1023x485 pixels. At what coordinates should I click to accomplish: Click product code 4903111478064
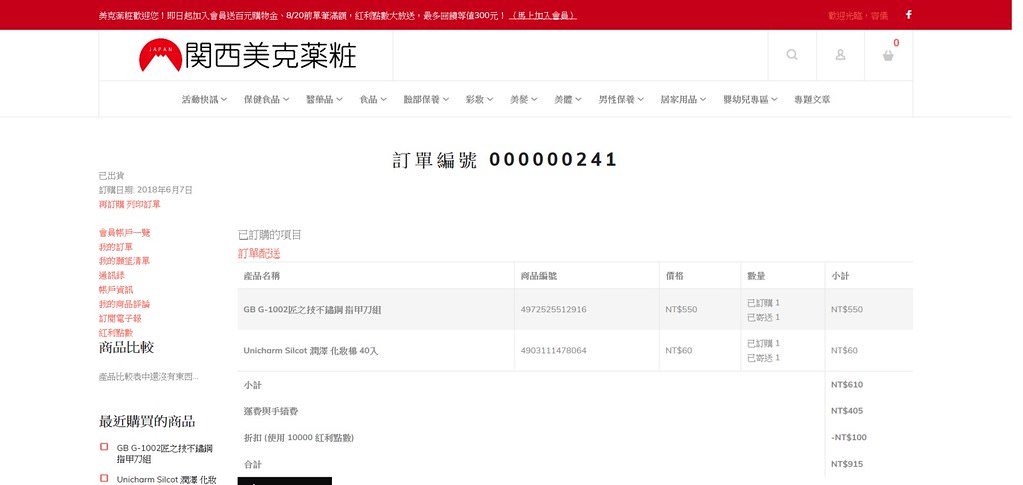[x=553, y=351]
